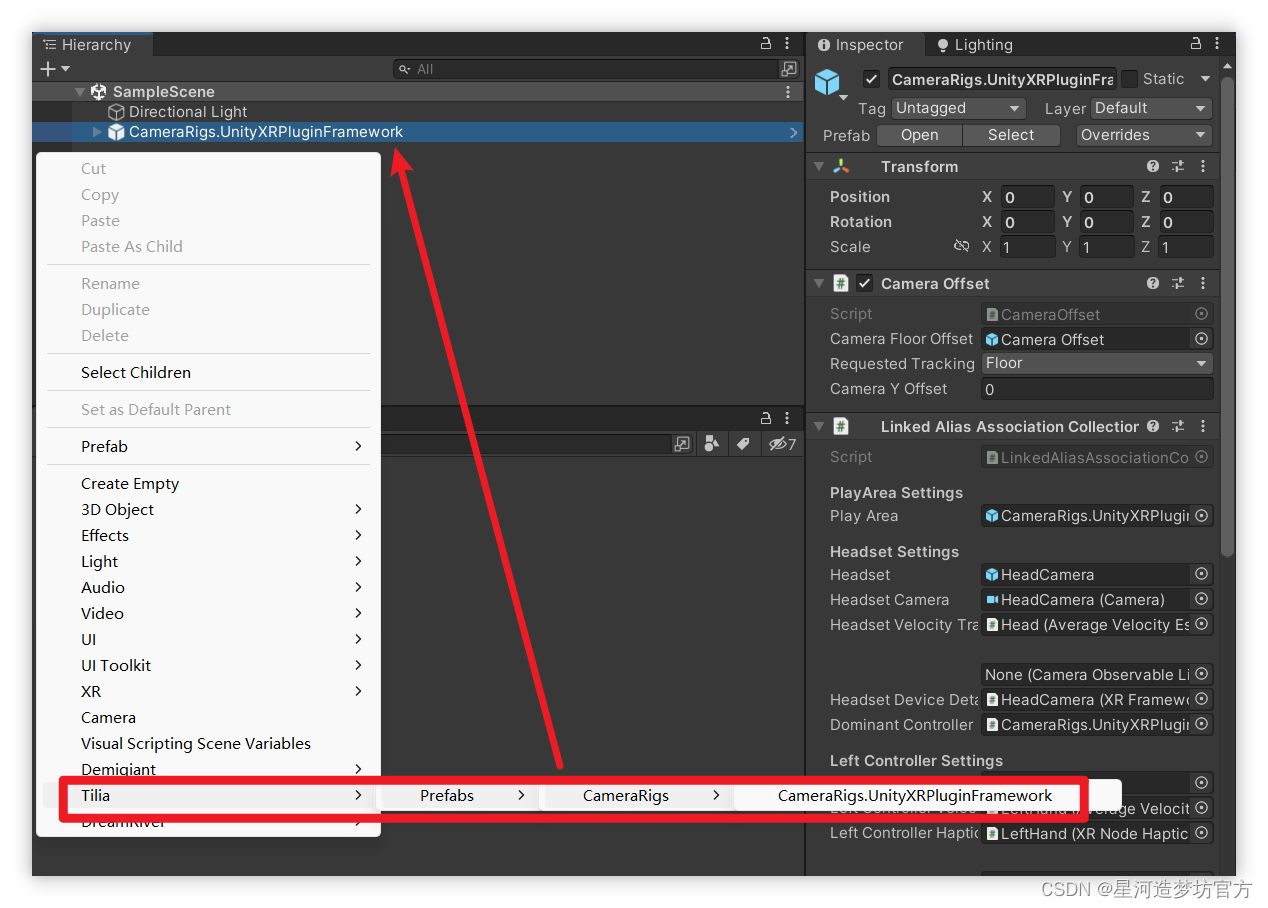Screen dimensions: 1268x908
Task: Switch to the Lighting tab
Action: (974, 45)
